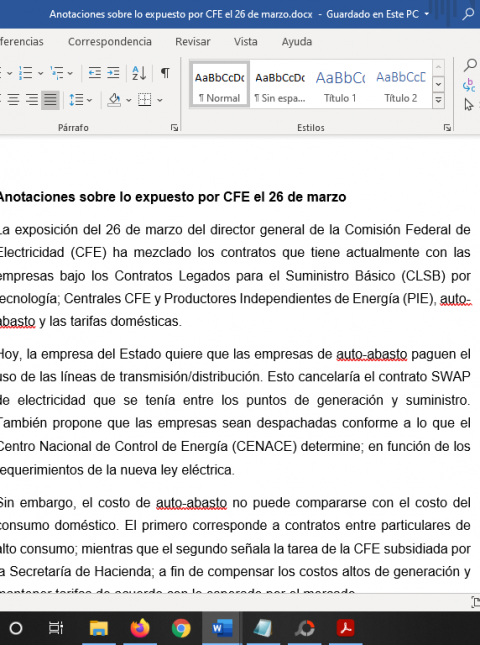The height and width of the screenshot is (645, 480).
Task: Open Find in the editing group
Action: 470,65
